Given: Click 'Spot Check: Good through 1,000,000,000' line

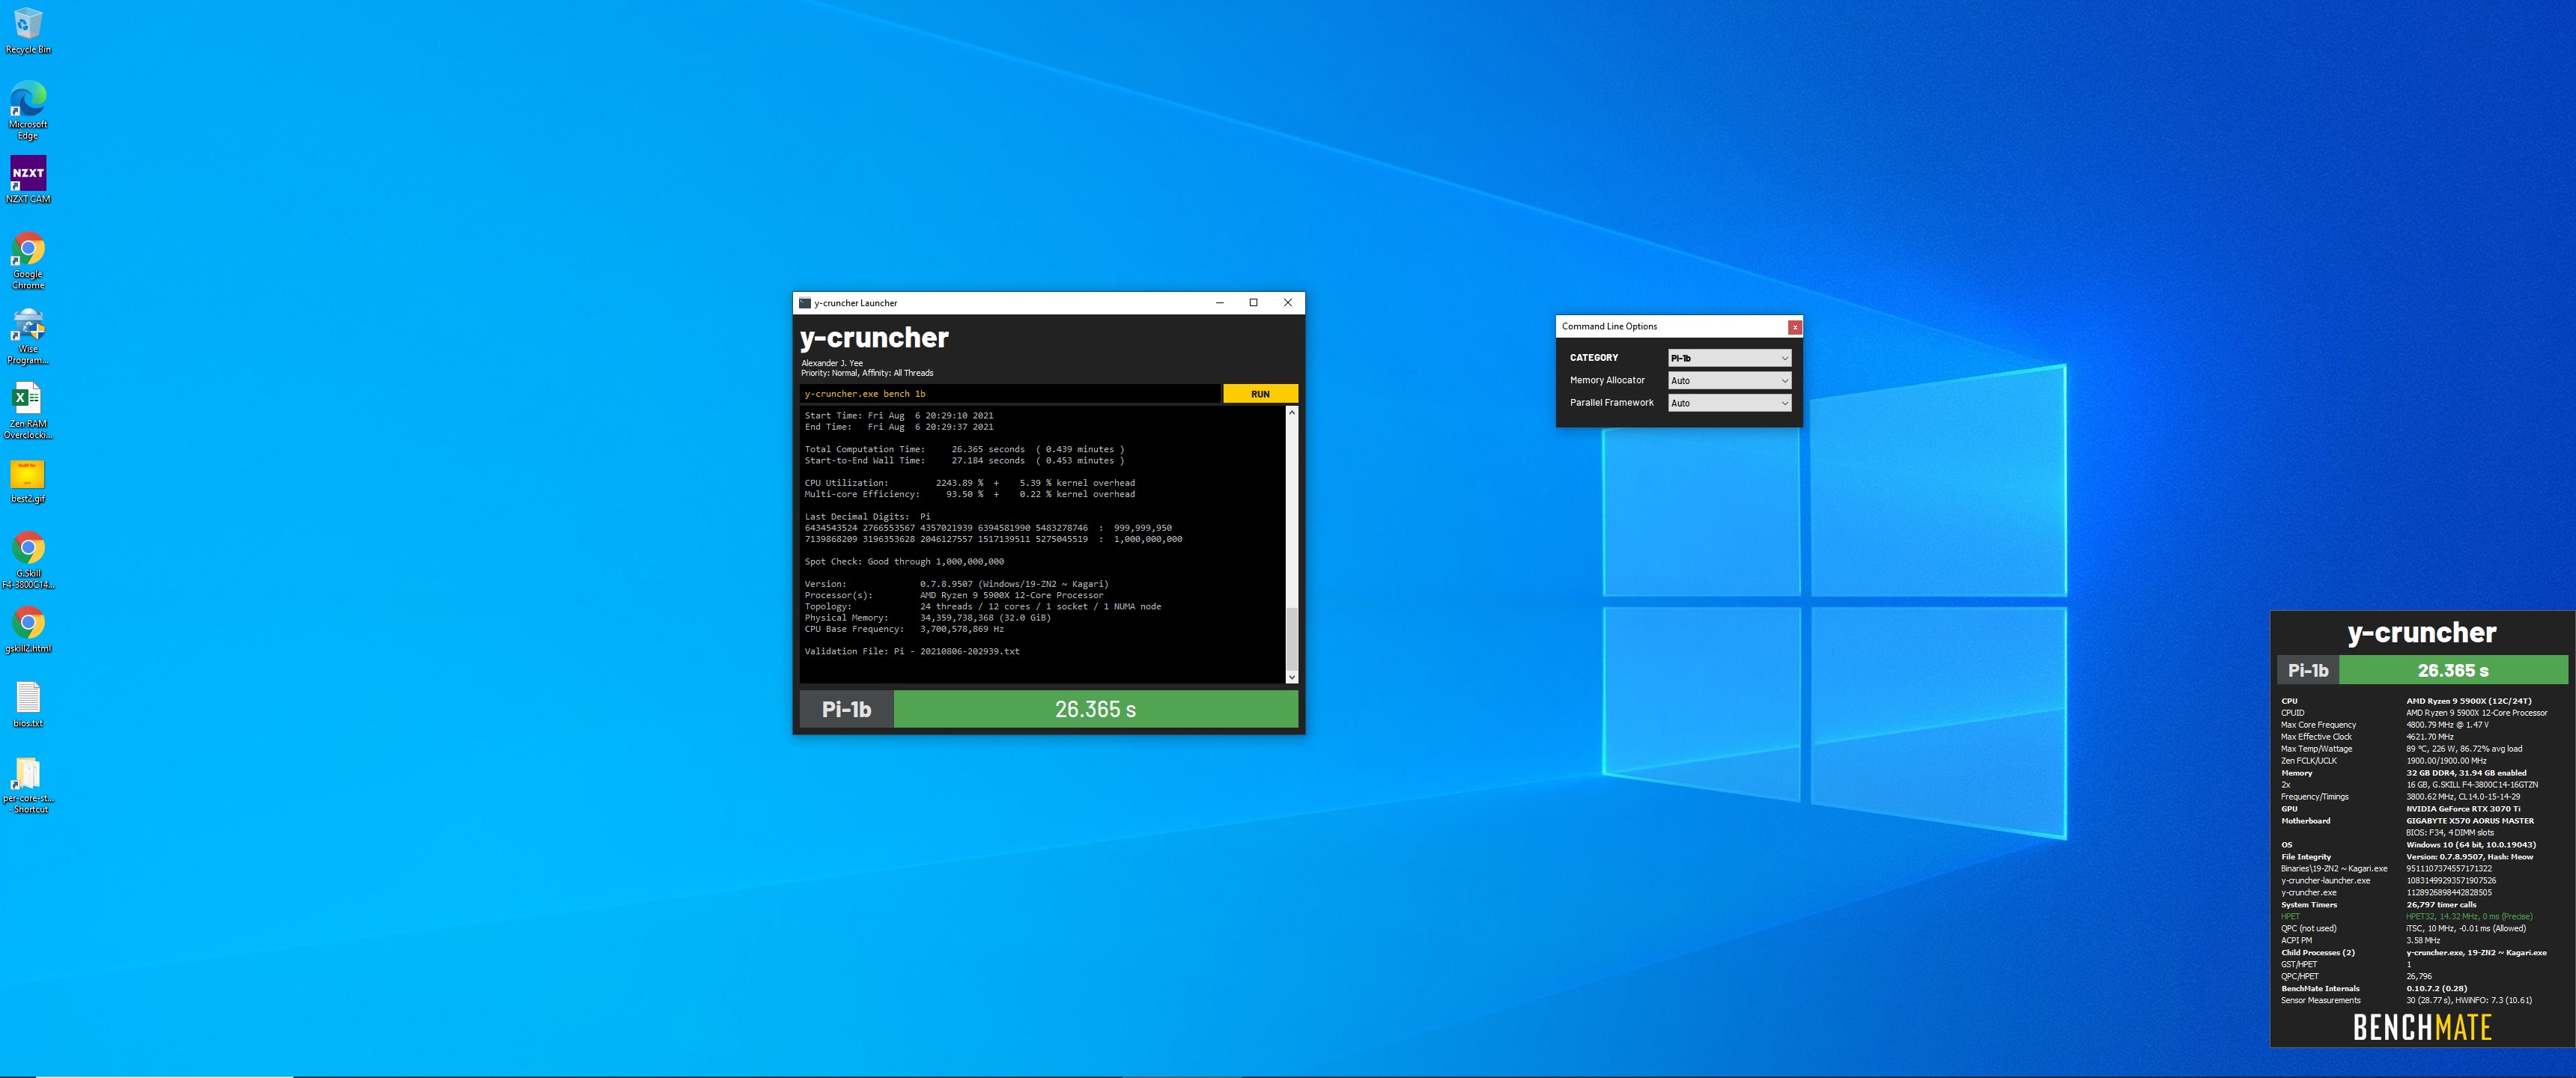Looking at the screenshot, I should click(x=904, y=562).
